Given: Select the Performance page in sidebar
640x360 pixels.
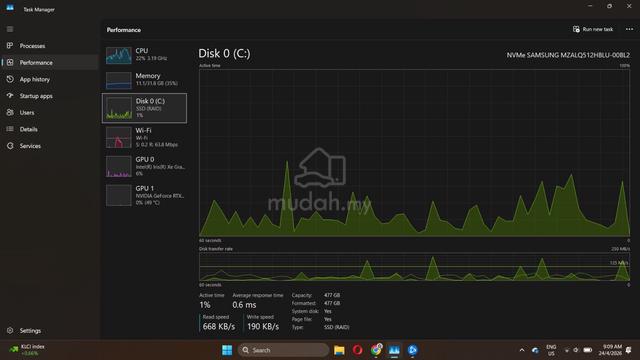Looking at the screenshot, I should 49,62.
